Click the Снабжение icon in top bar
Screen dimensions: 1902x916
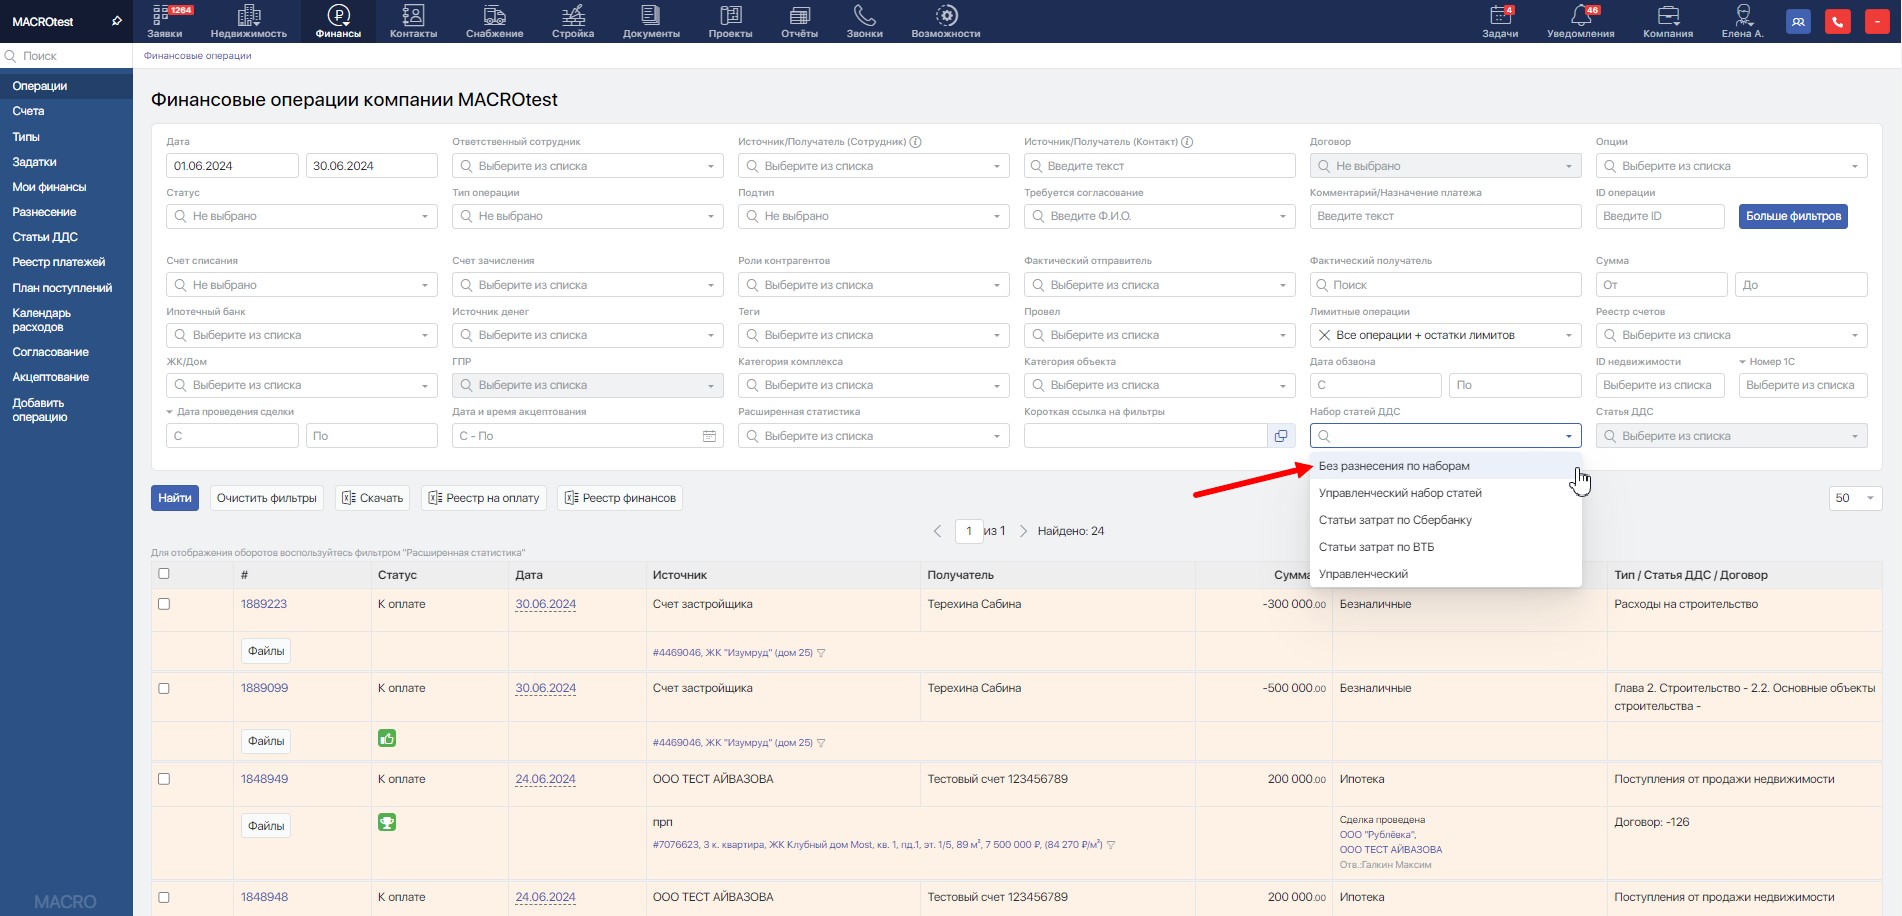(494, 16)
